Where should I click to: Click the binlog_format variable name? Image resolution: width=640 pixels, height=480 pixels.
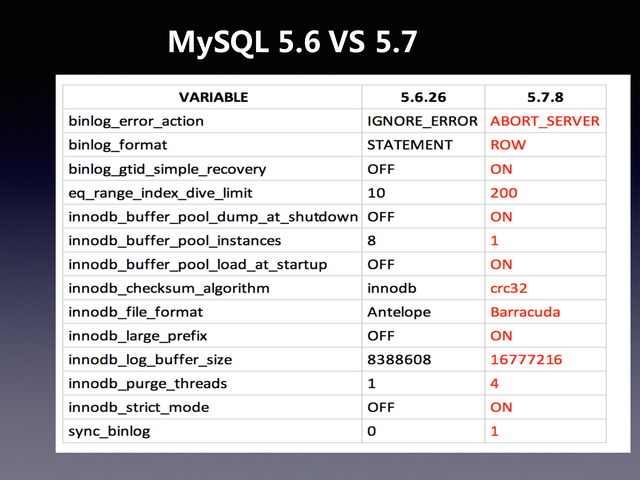(118, 145)
